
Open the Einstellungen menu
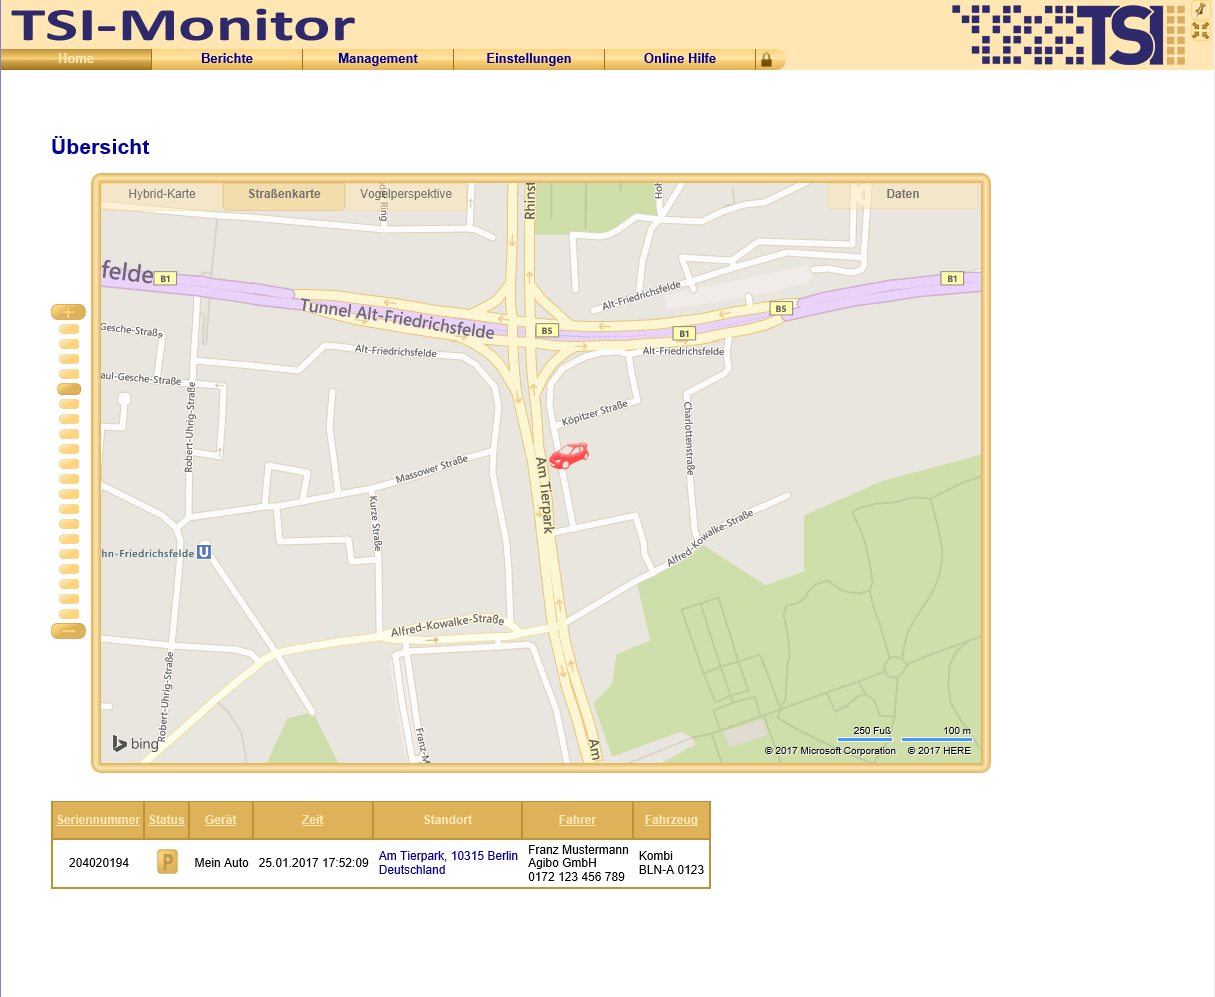529,59
